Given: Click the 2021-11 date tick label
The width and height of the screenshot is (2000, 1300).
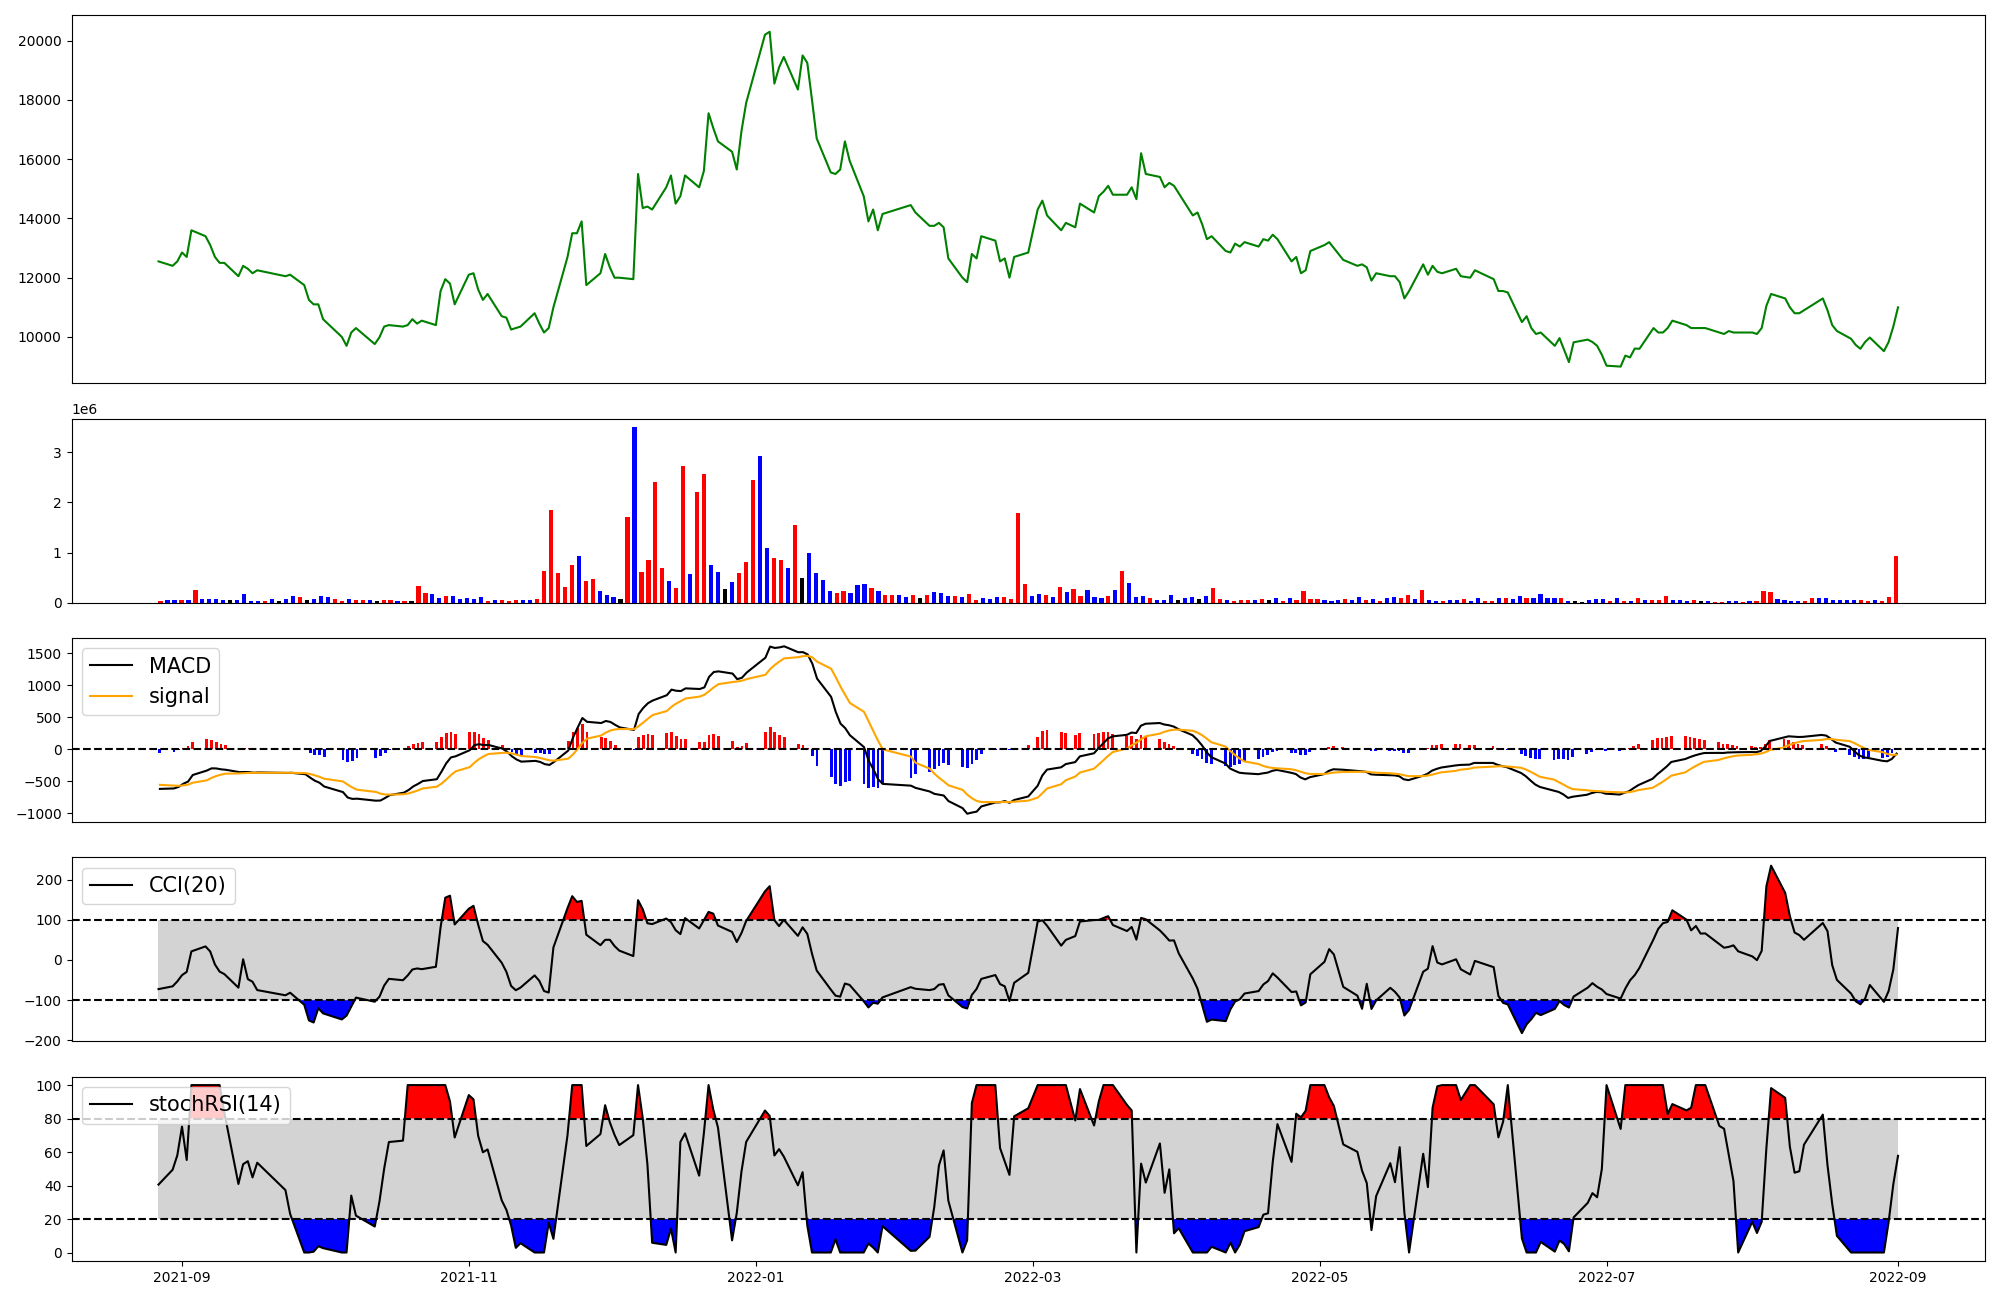Looking at the screenshot, I should [x=469, y=1277].
